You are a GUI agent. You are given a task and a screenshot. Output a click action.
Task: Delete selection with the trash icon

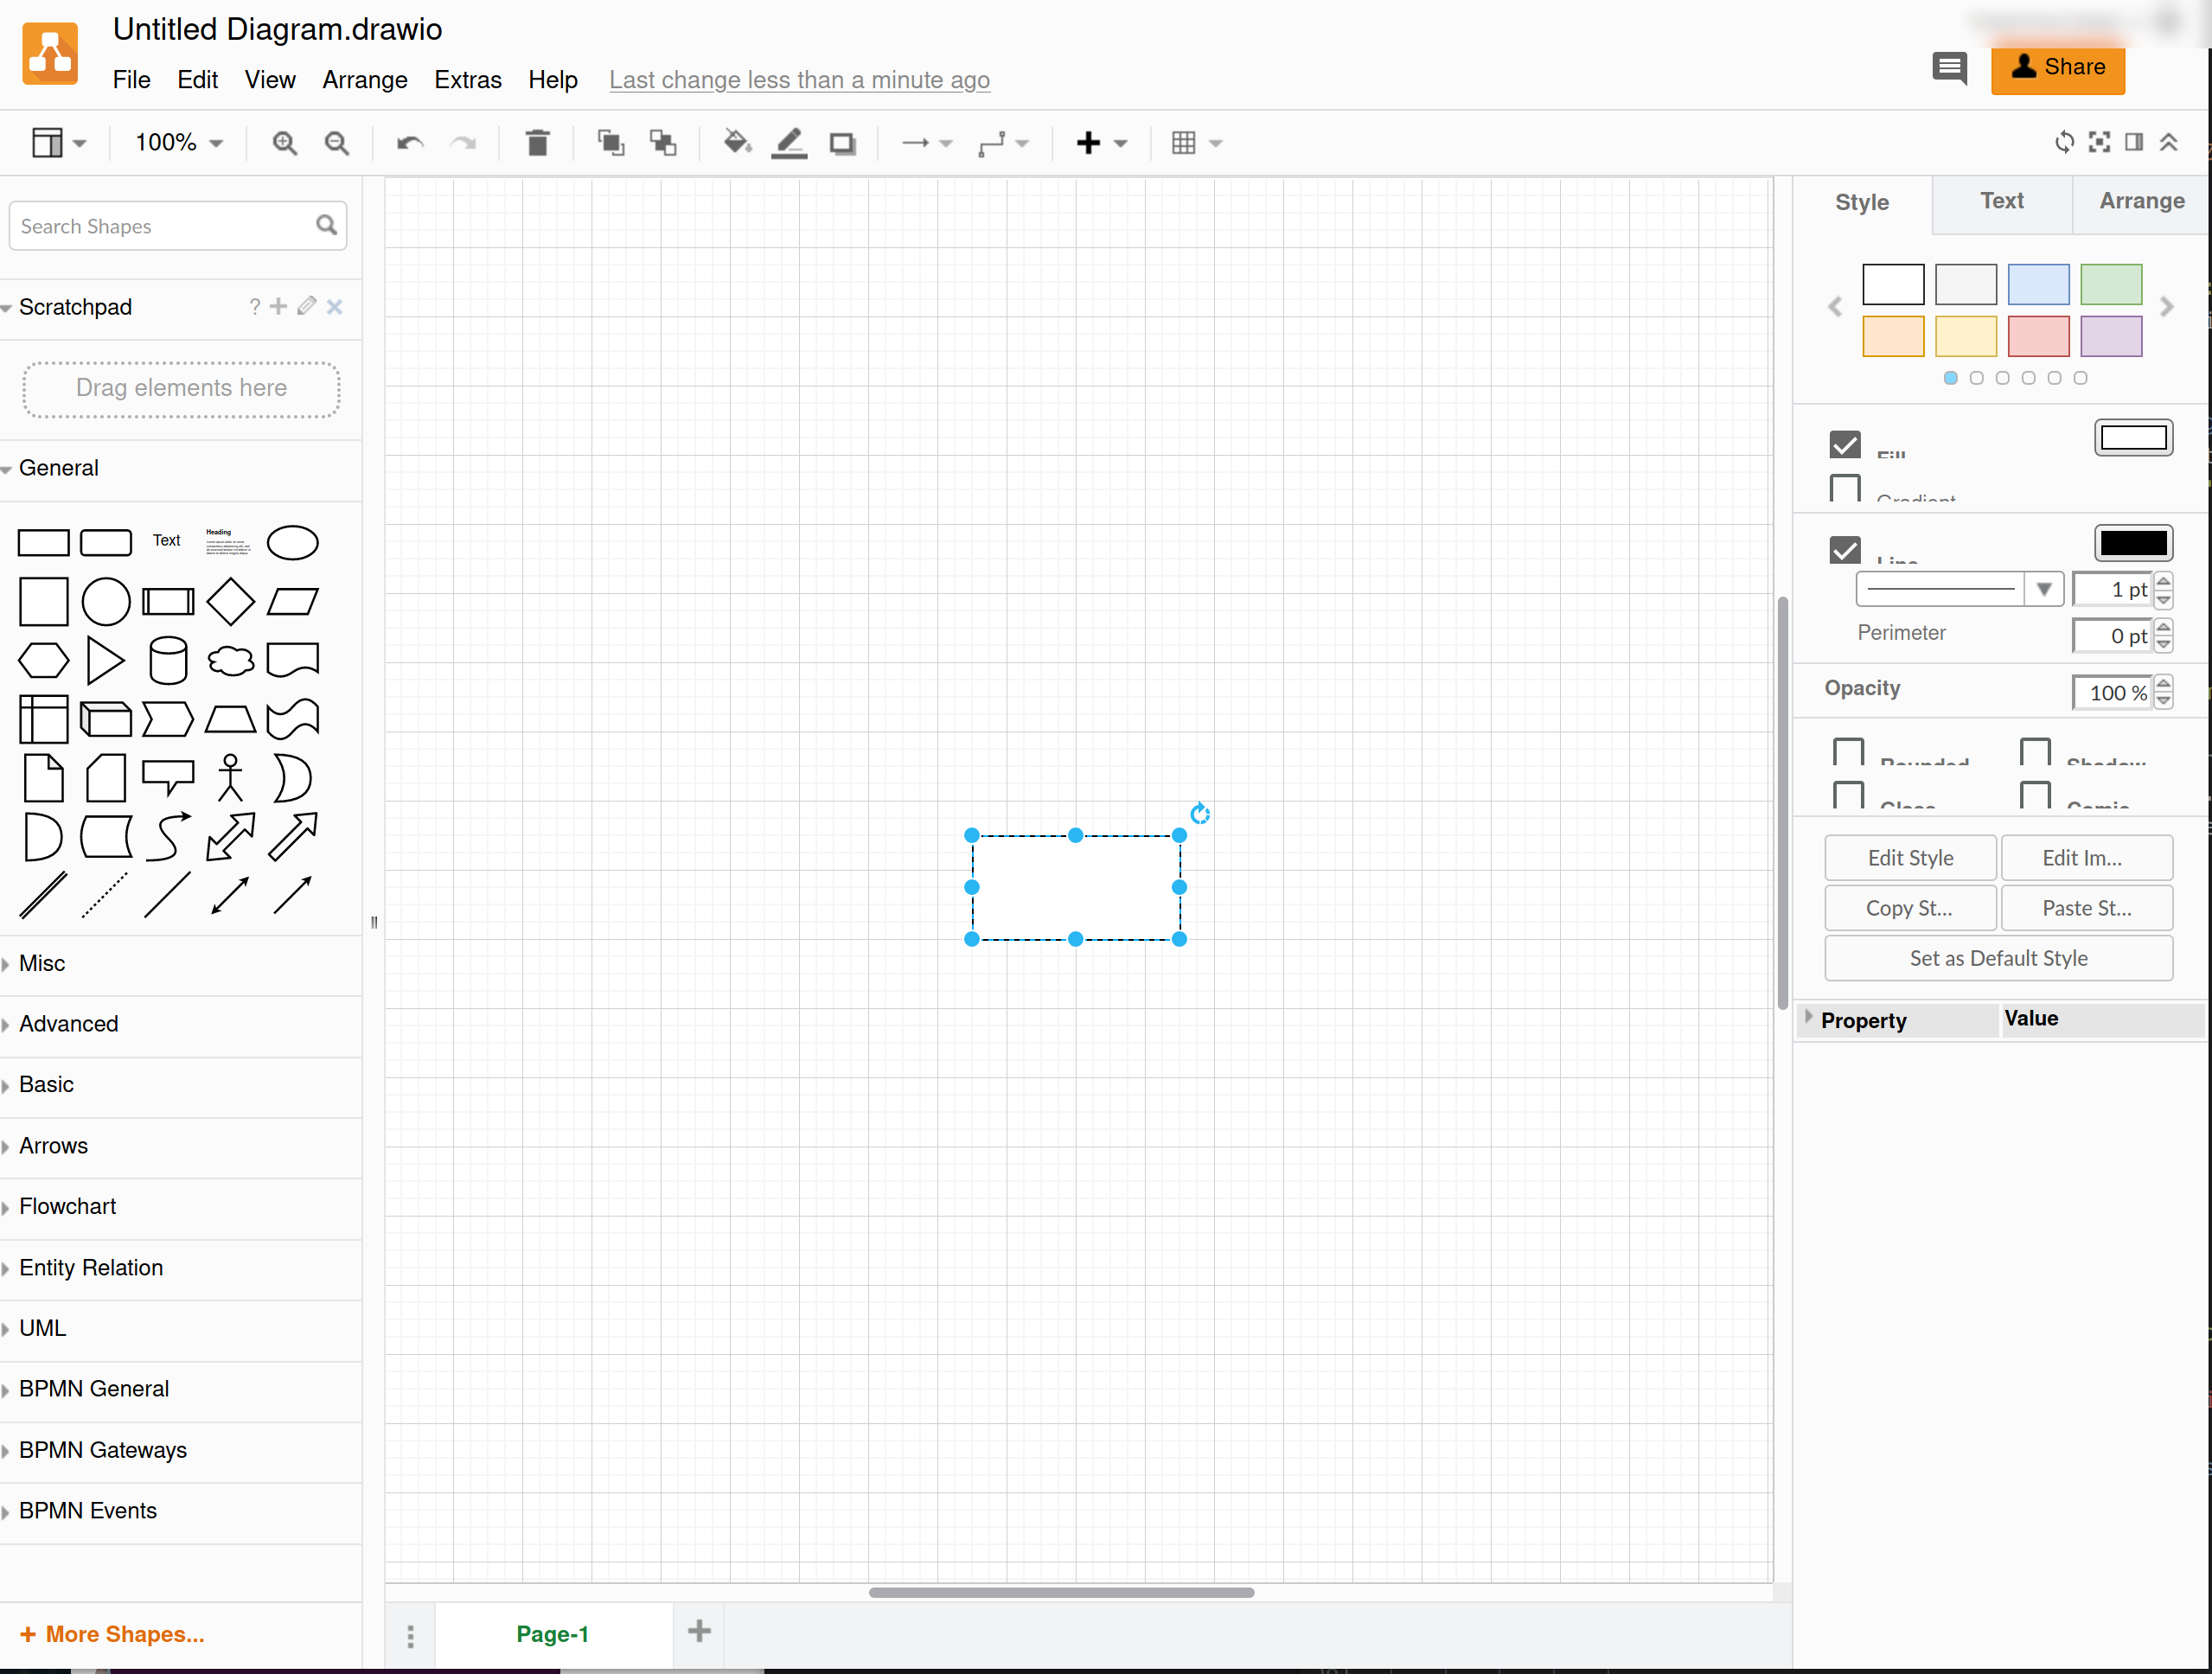(x=537, y=143)
